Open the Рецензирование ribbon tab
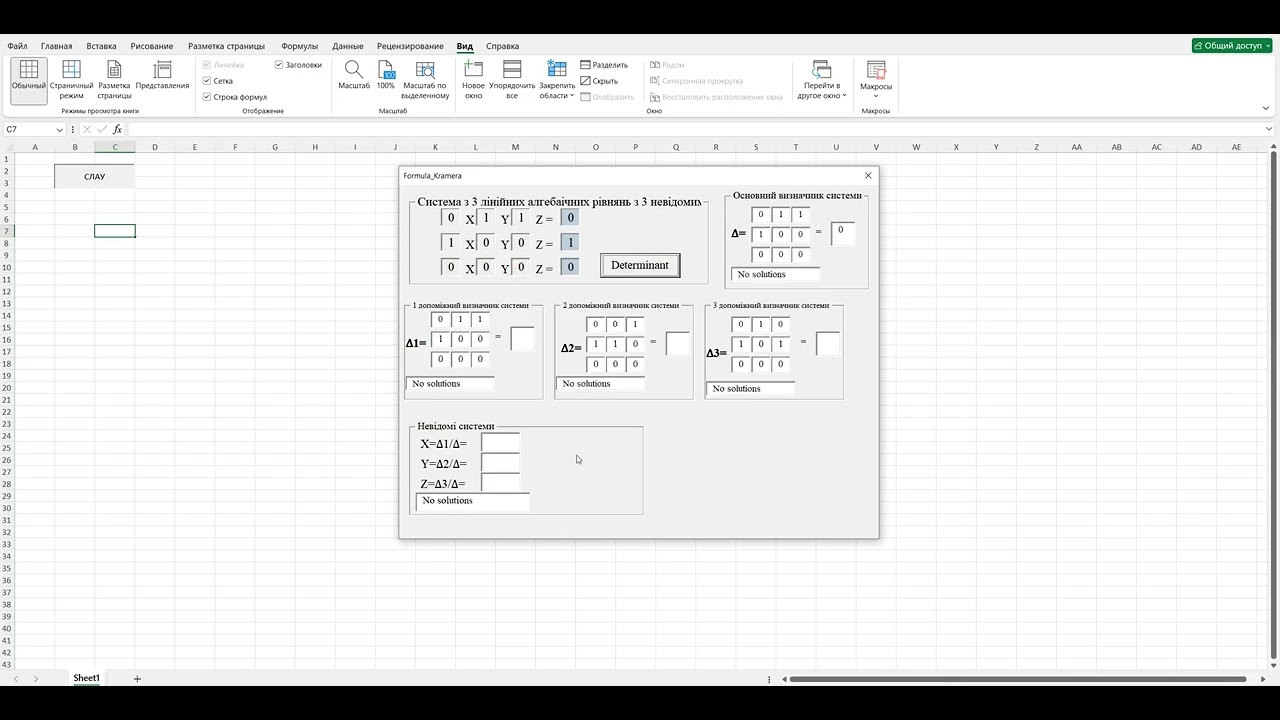1280x720 pixels. 410,46
